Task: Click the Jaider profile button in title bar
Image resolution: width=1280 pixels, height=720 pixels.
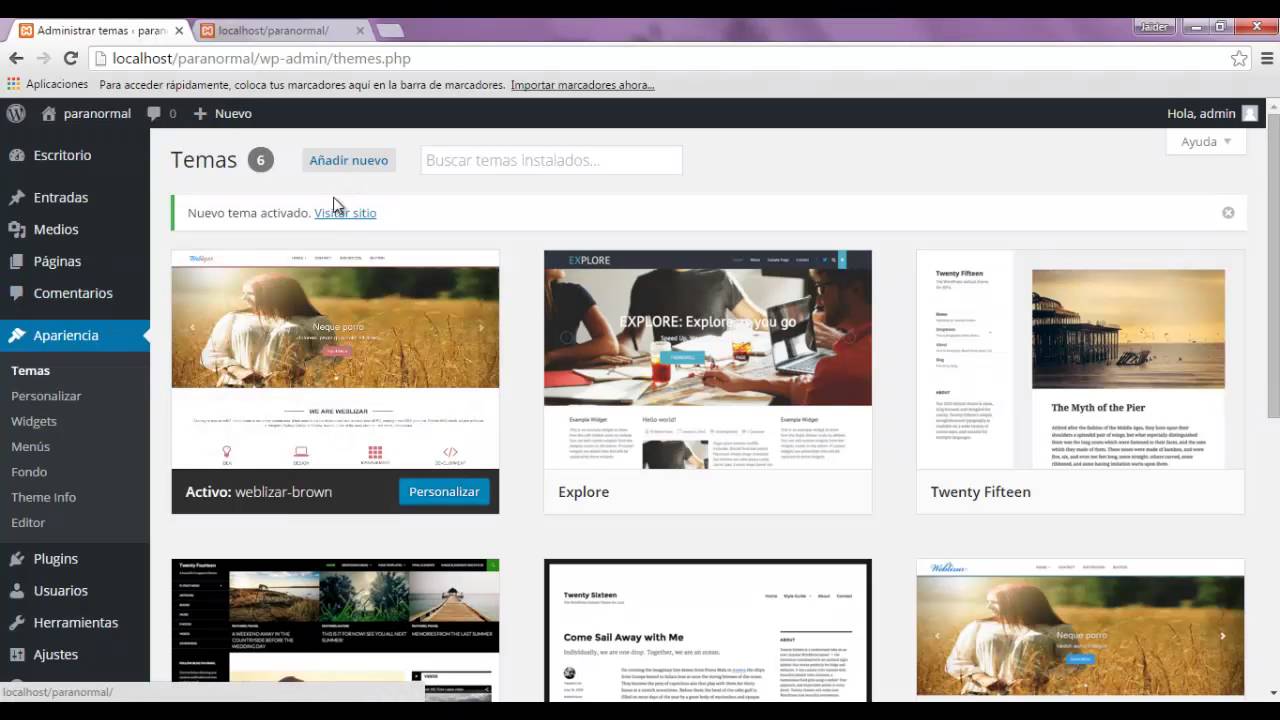Action: click(x=1155, y=27)
